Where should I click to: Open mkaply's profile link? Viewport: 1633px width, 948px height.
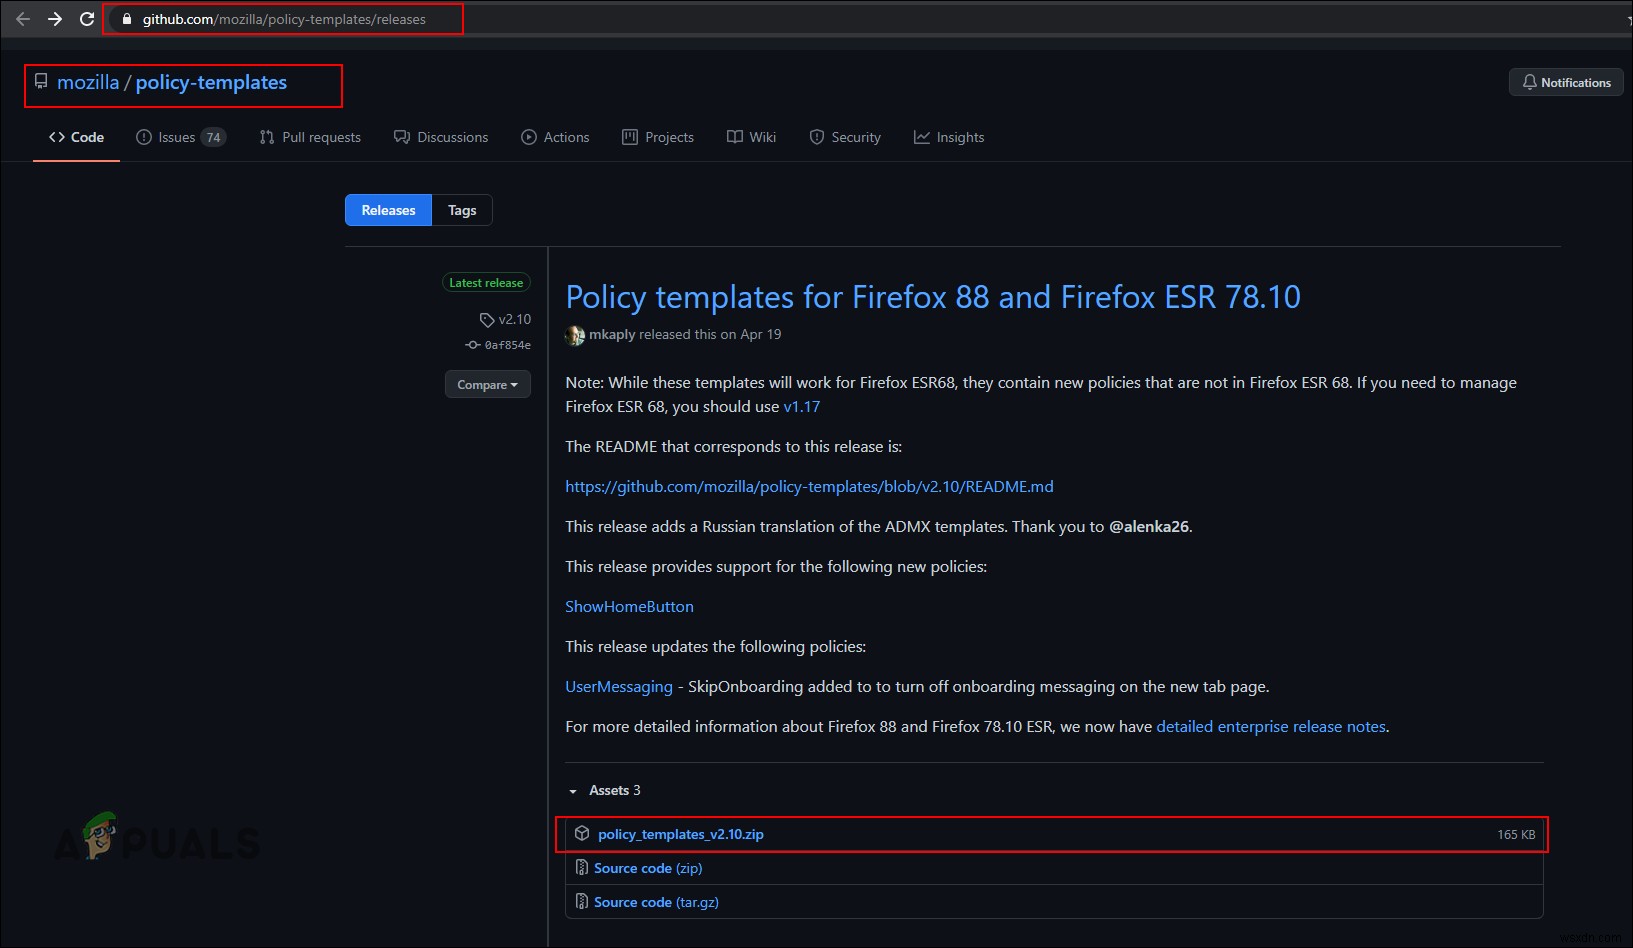click(612, 334)
